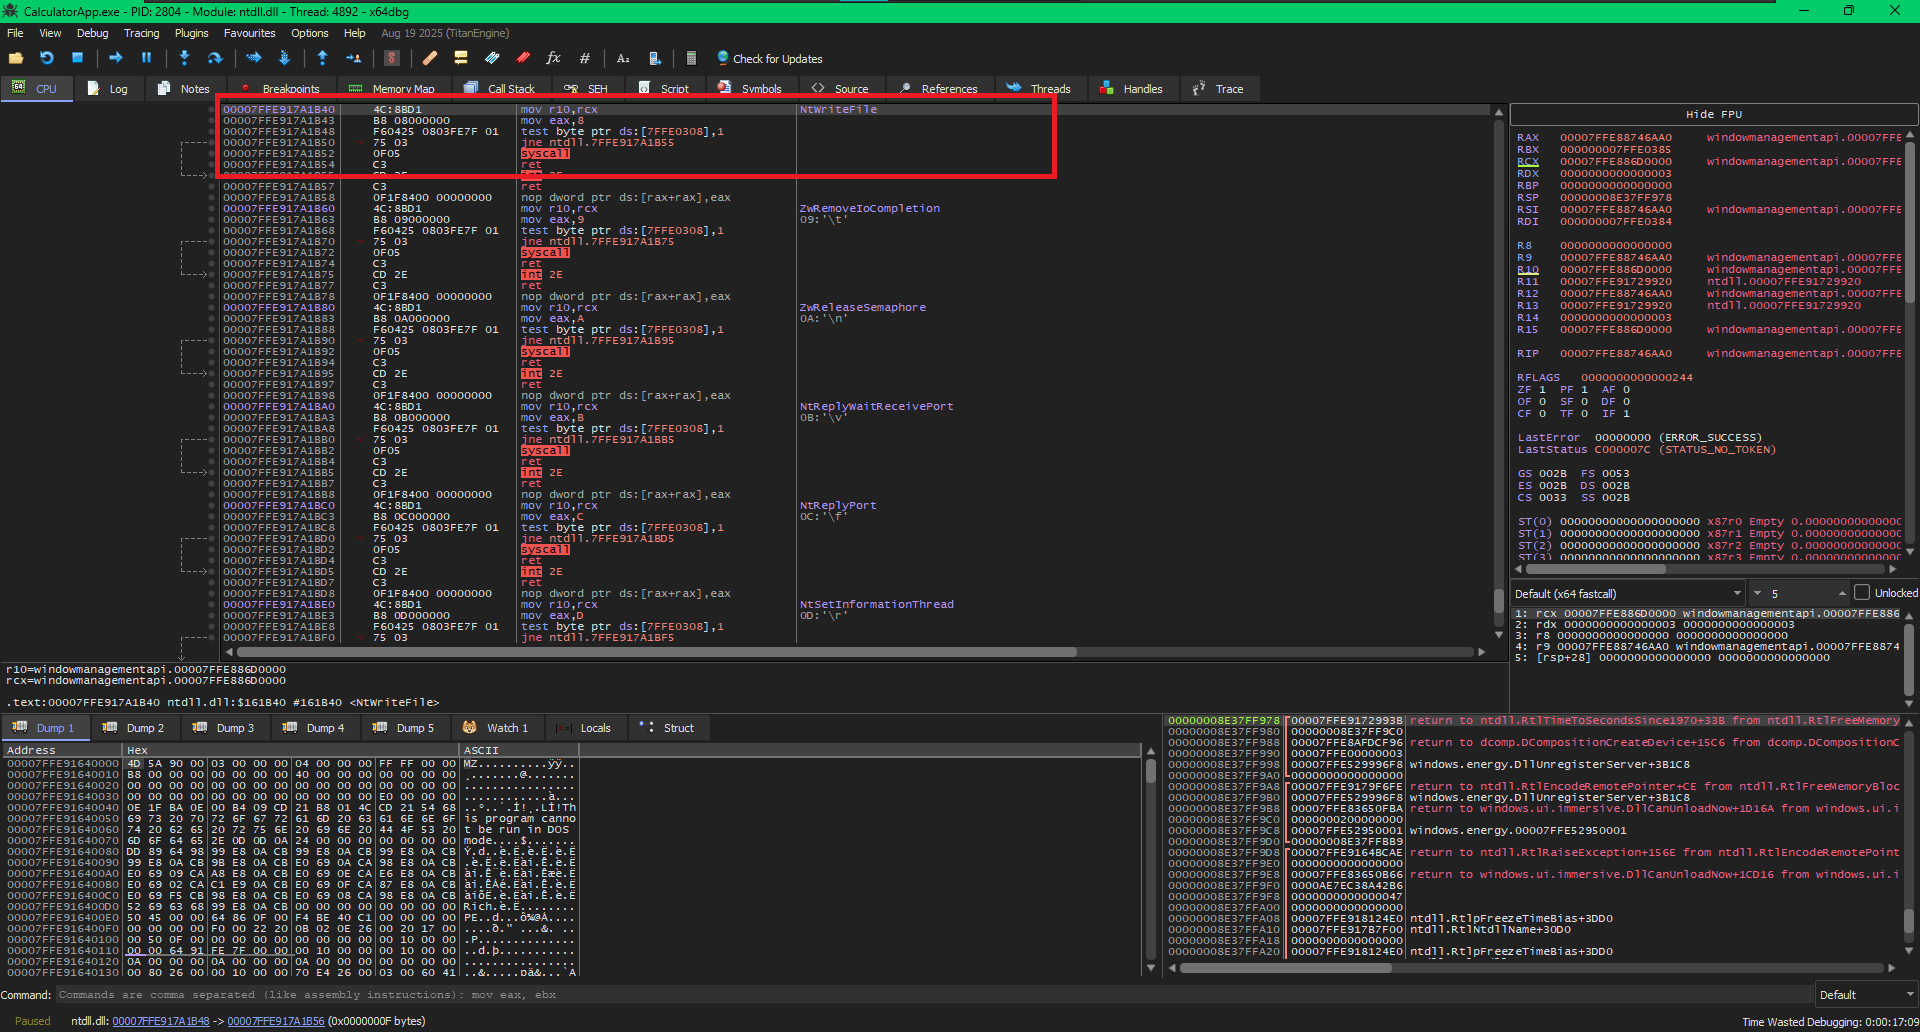This screenshot has height=1032, width=1920.
Task: Open the calculator icon in toolbar
Action: coord(691,58)
